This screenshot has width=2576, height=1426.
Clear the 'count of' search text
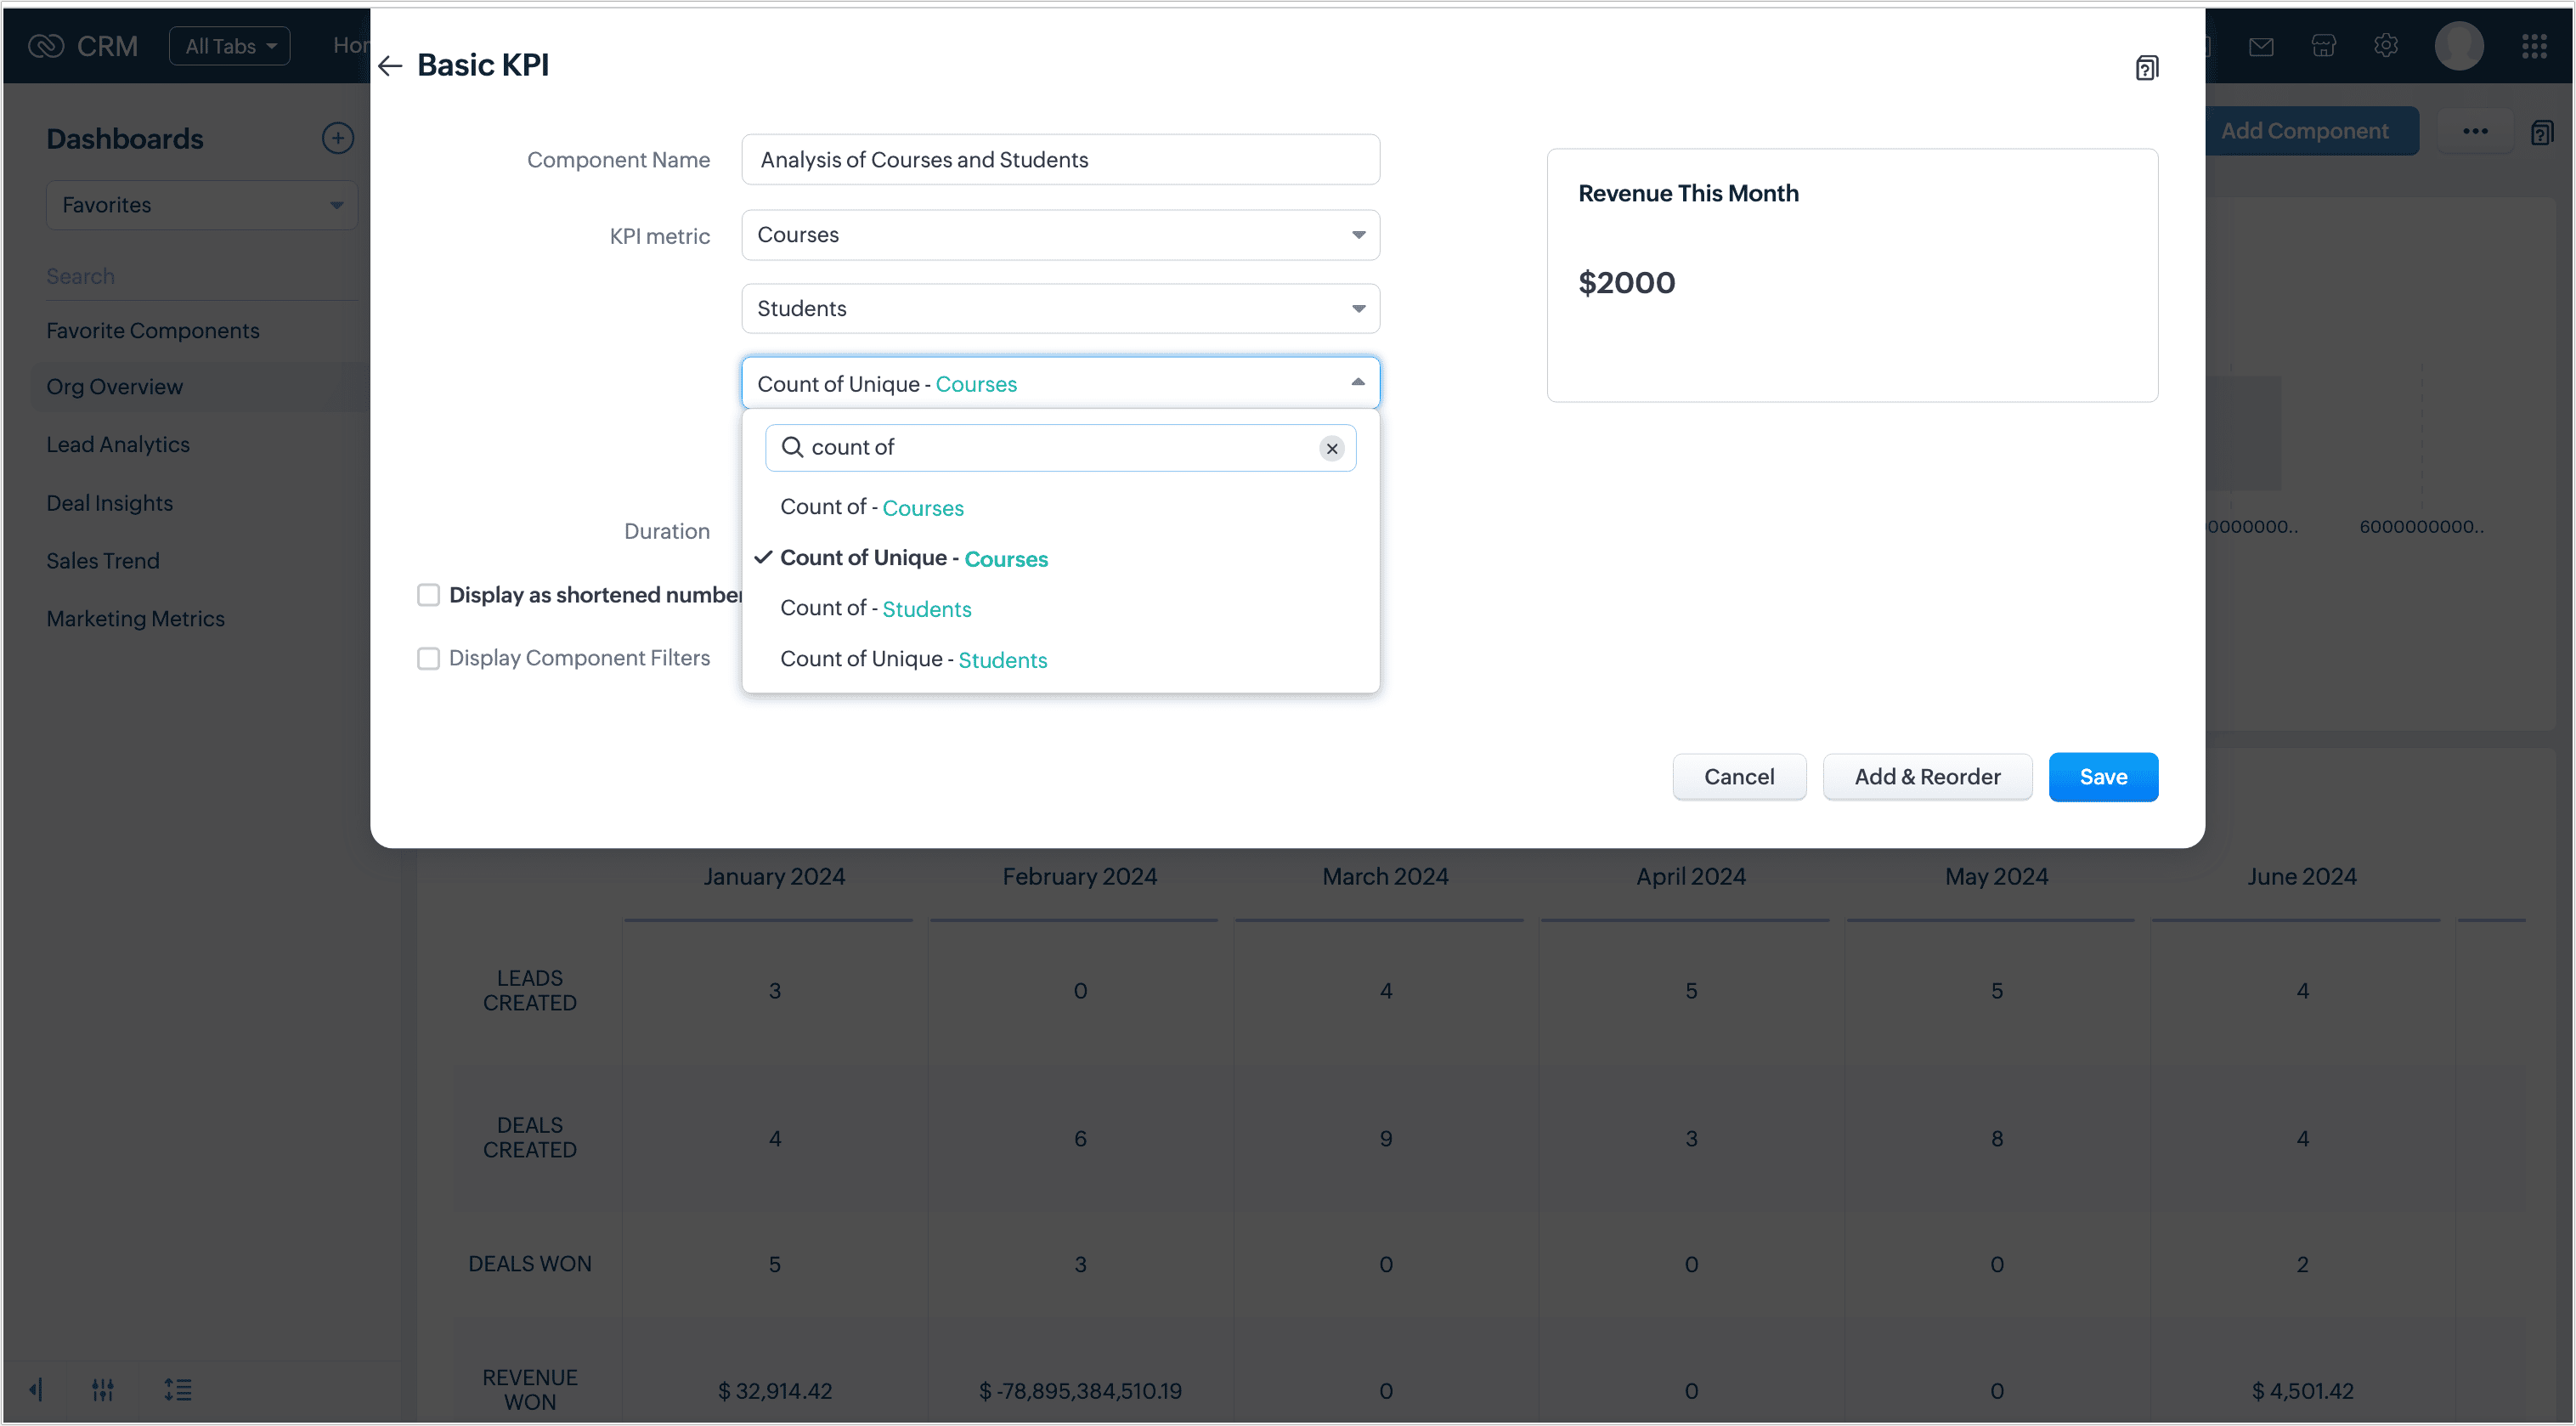point(1331,448)
